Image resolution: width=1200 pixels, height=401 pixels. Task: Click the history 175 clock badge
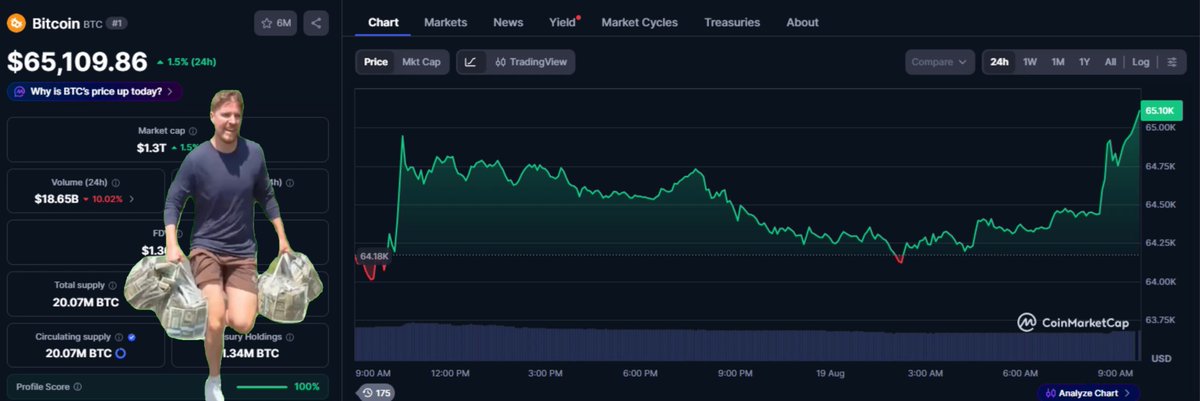point(376,393)
